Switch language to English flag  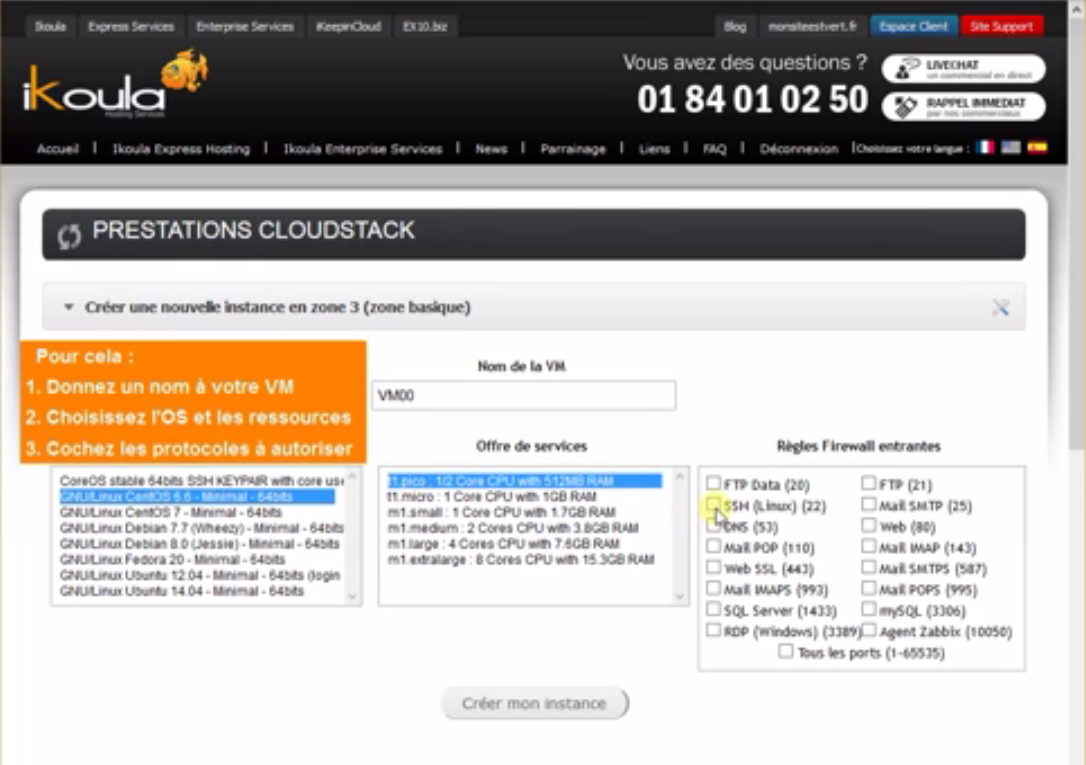[1011, 147]
